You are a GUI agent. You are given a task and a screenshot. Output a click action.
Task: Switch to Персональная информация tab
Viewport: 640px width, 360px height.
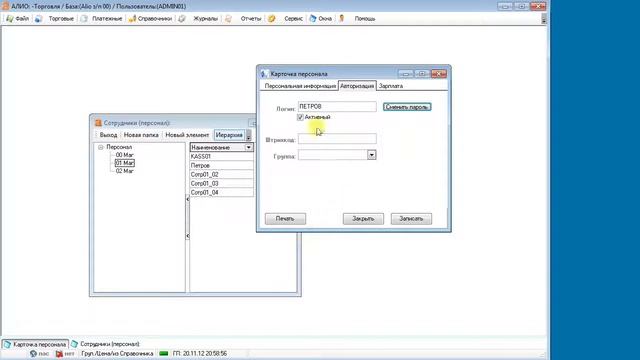pyautogui.click(x=300, y=86)
